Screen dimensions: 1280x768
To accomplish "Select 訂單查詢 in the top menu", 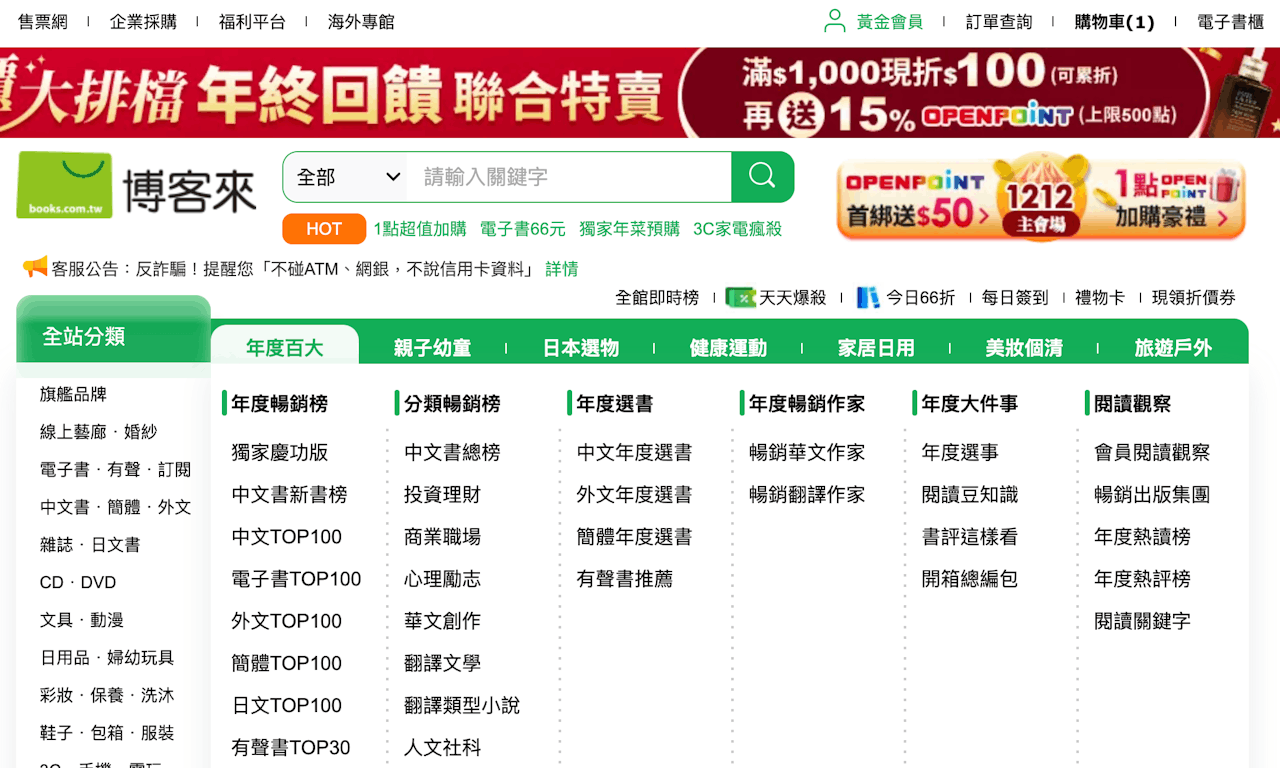I will [997, 21].
